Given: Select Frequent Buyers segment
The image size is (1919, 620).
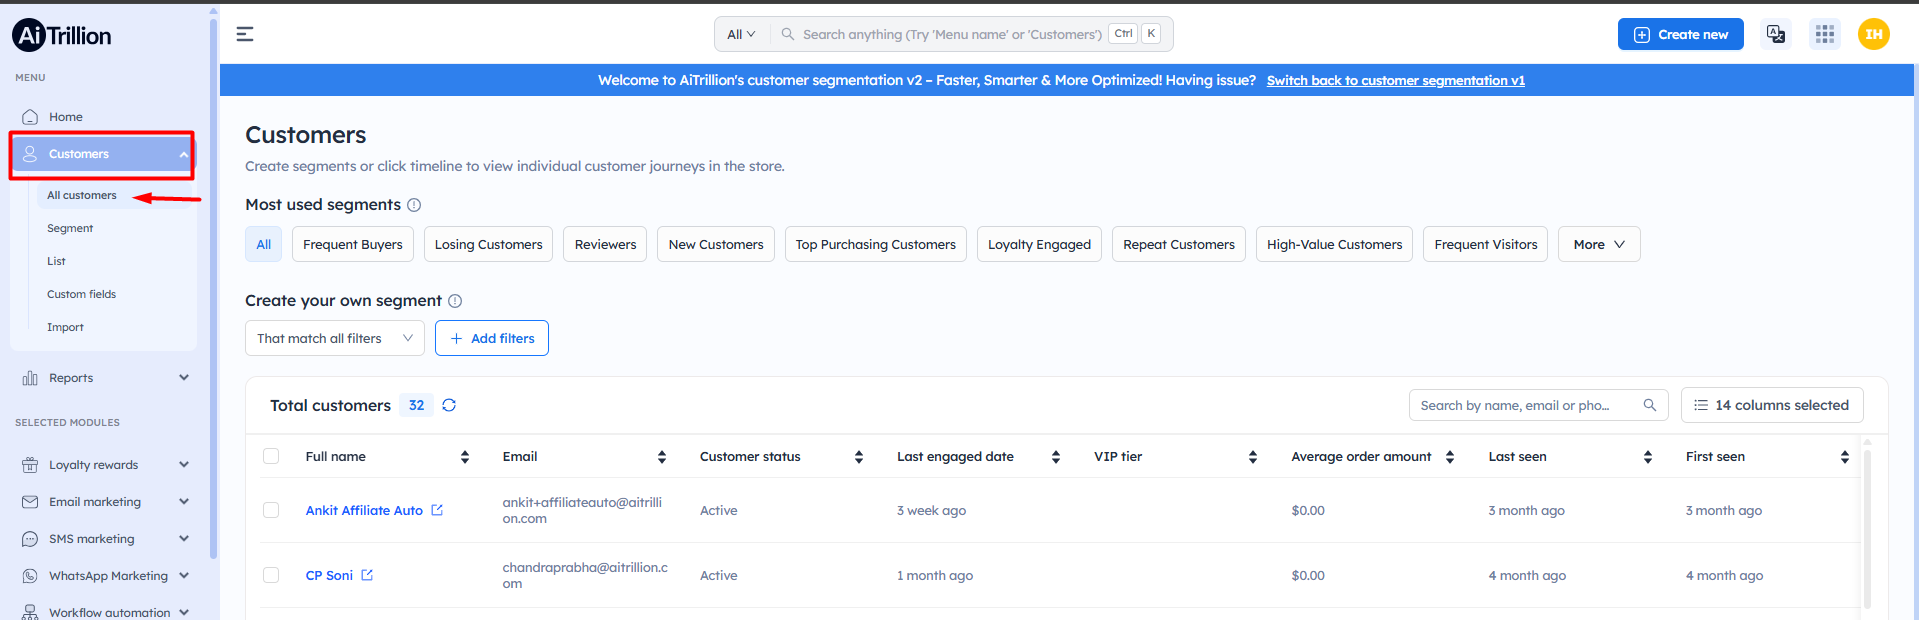Looking at the screenshot, I should pos(353,244).
